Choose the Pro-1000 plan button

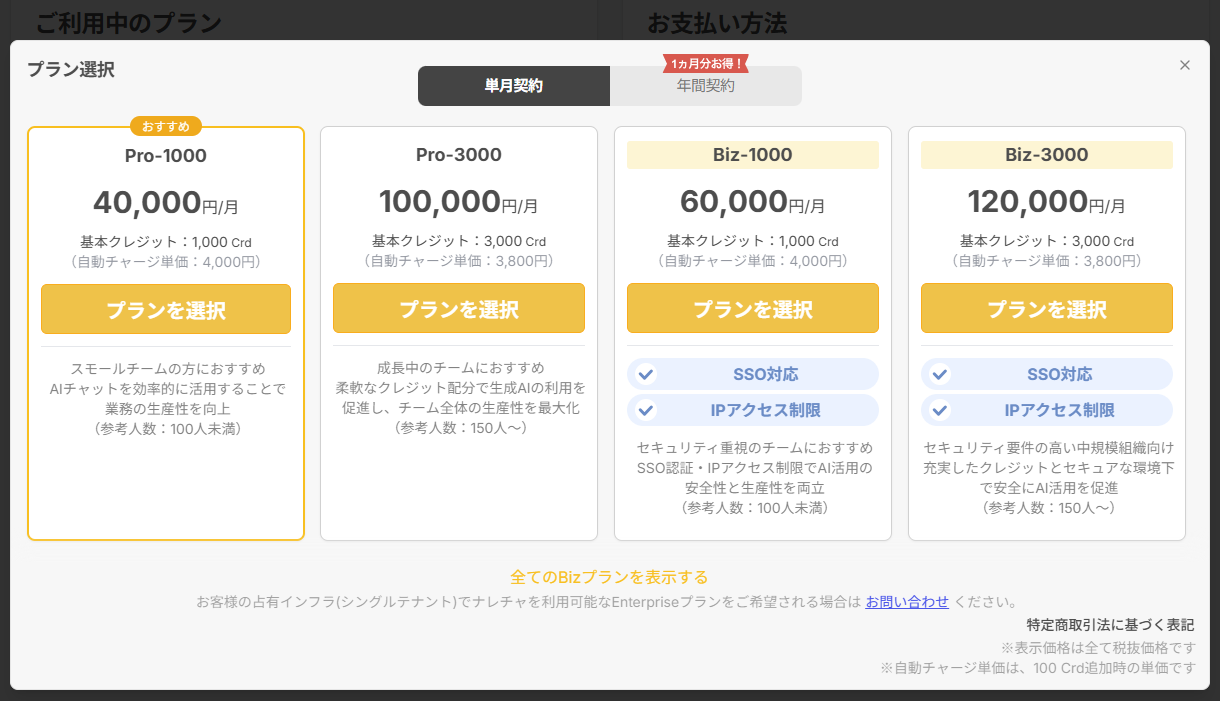click(x=166, y=309)
